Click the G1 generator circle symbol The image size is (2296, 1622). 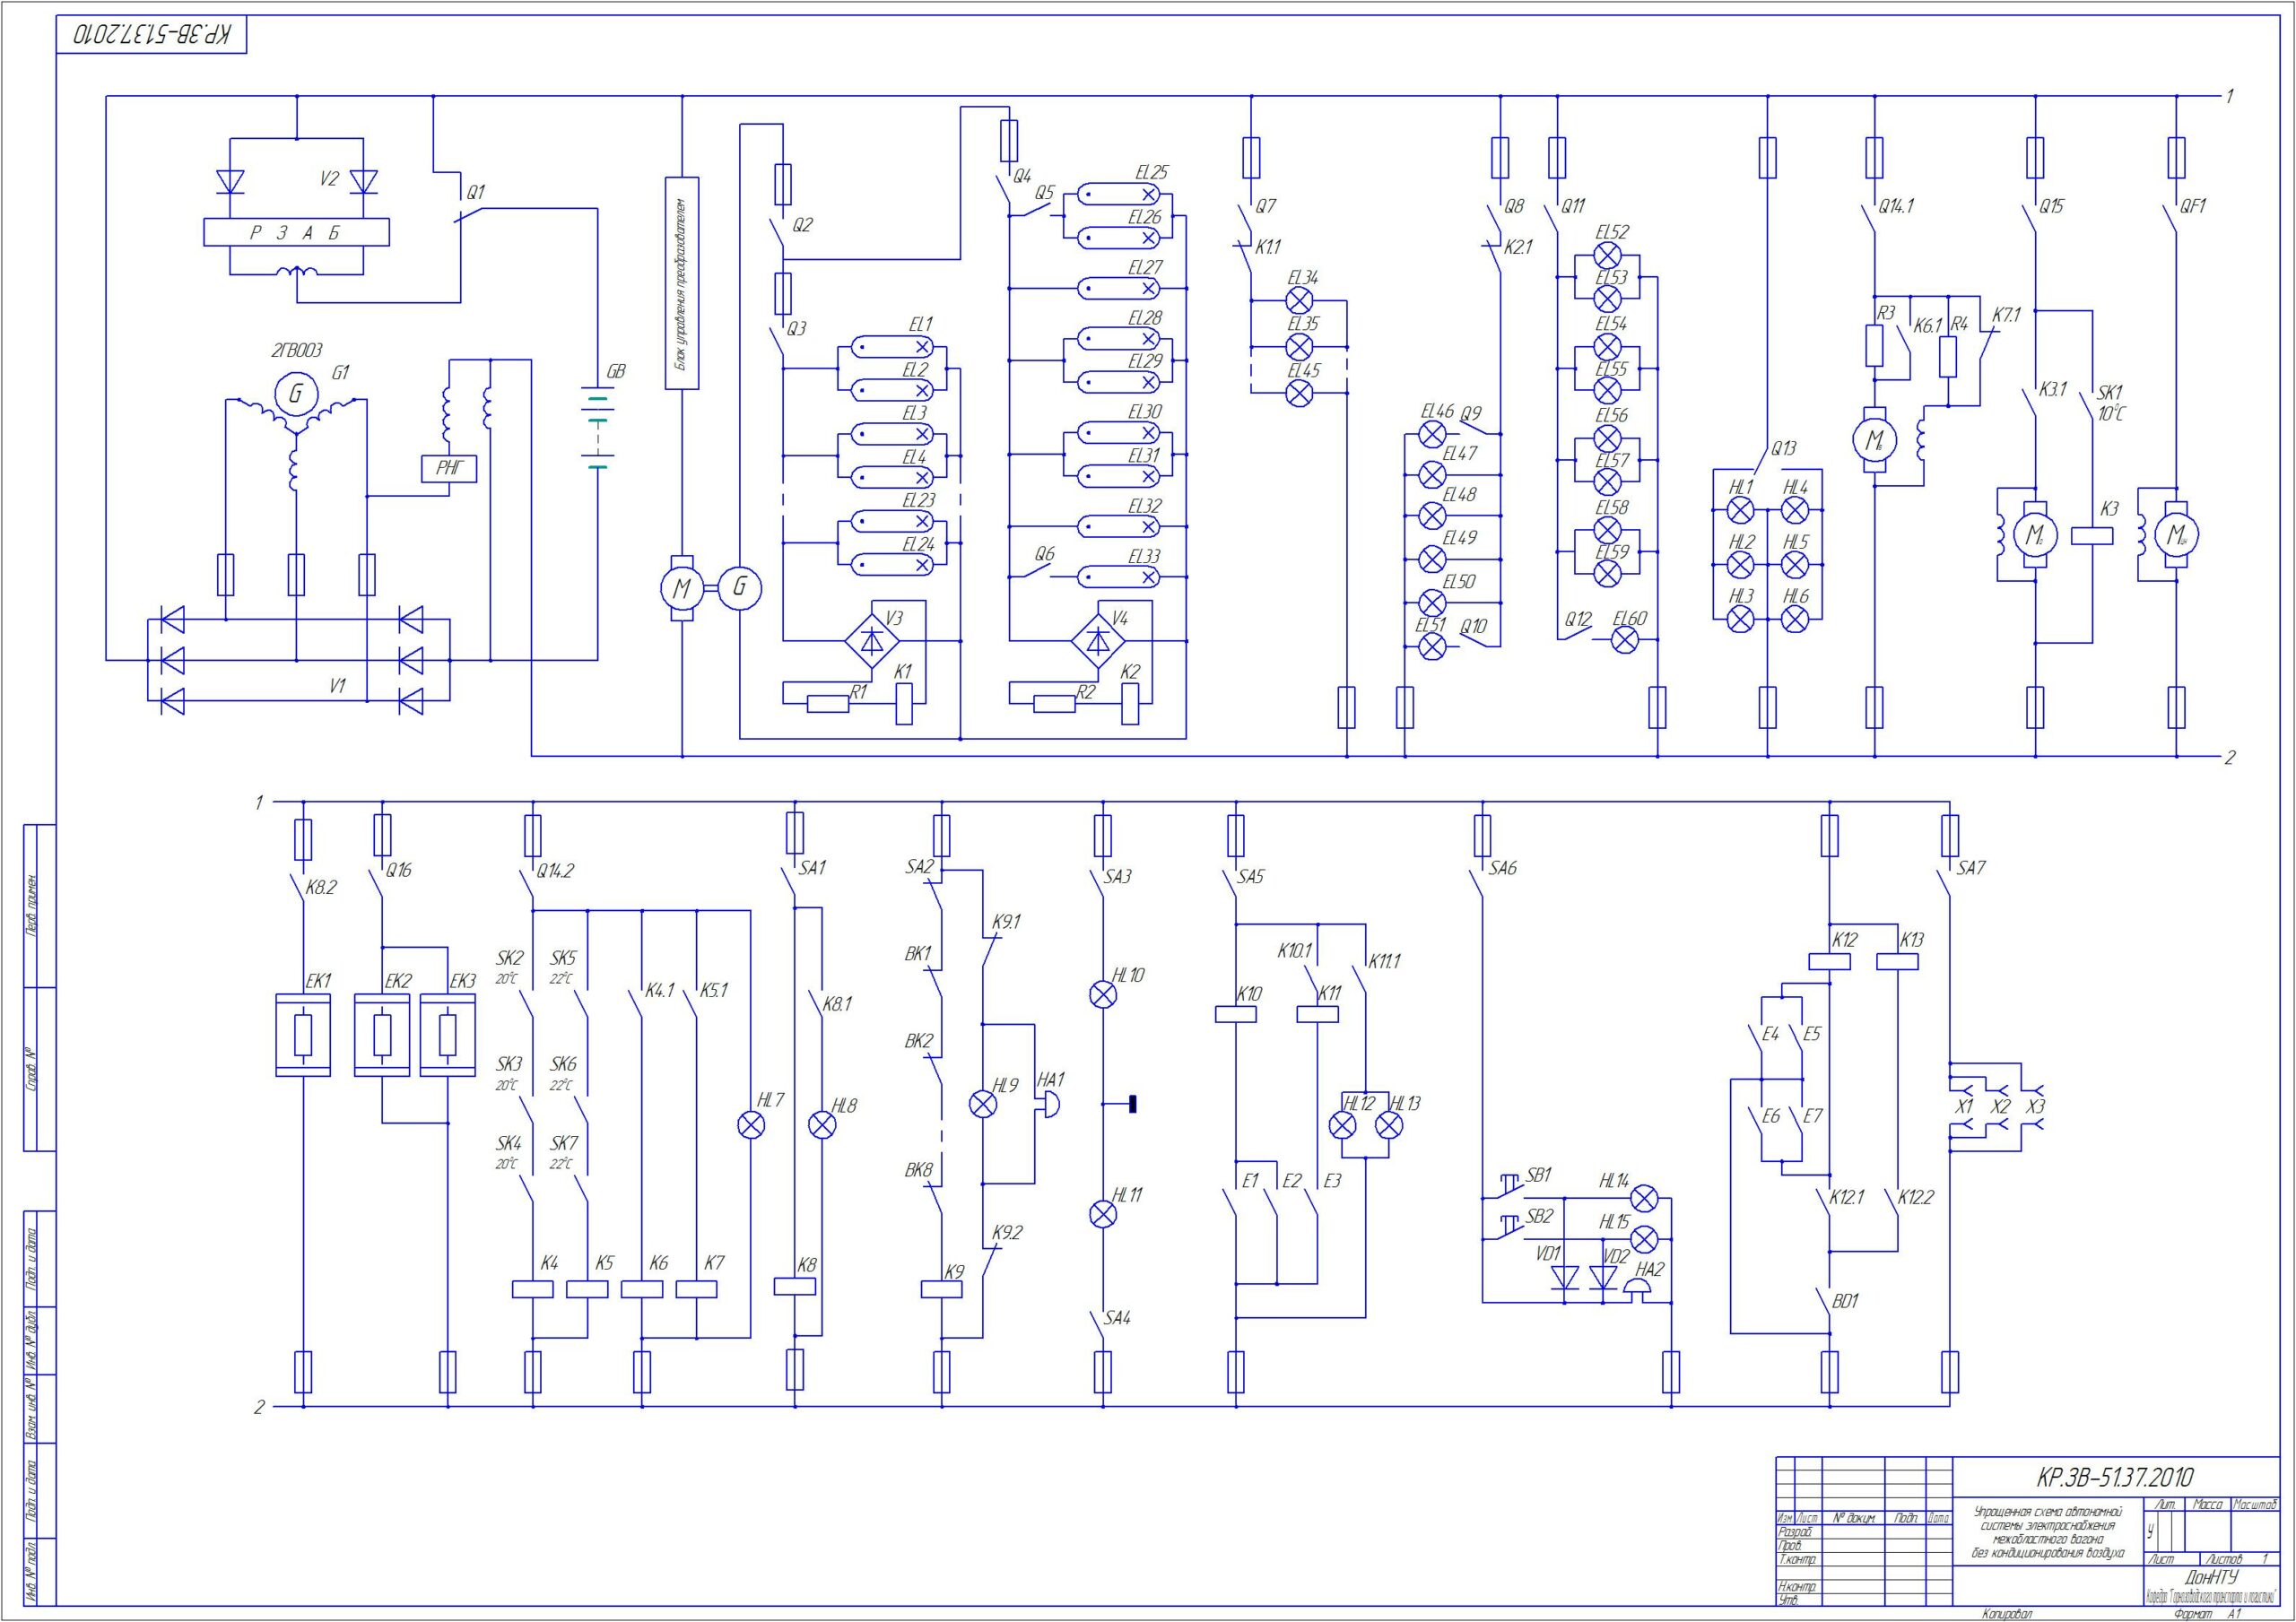click(x=296, y=393)
